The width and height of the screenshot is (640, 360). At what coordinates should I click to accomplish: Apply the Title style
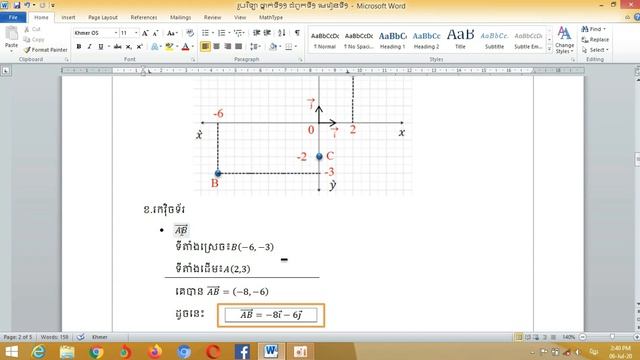coord(460,40)
